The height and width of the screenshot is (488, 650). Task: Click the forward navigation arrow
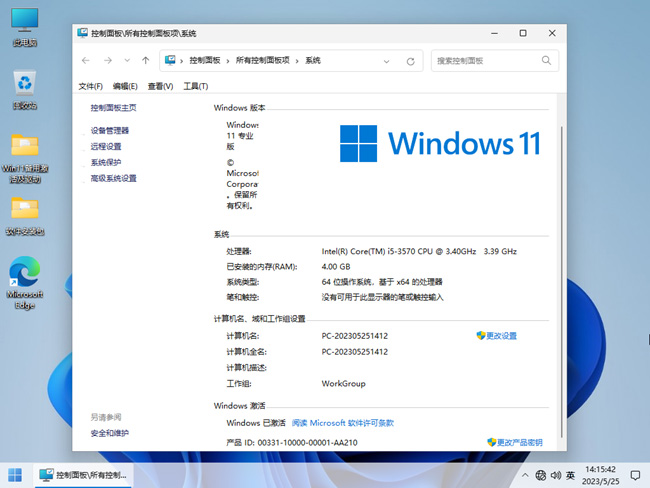click(x=108, y=61)
